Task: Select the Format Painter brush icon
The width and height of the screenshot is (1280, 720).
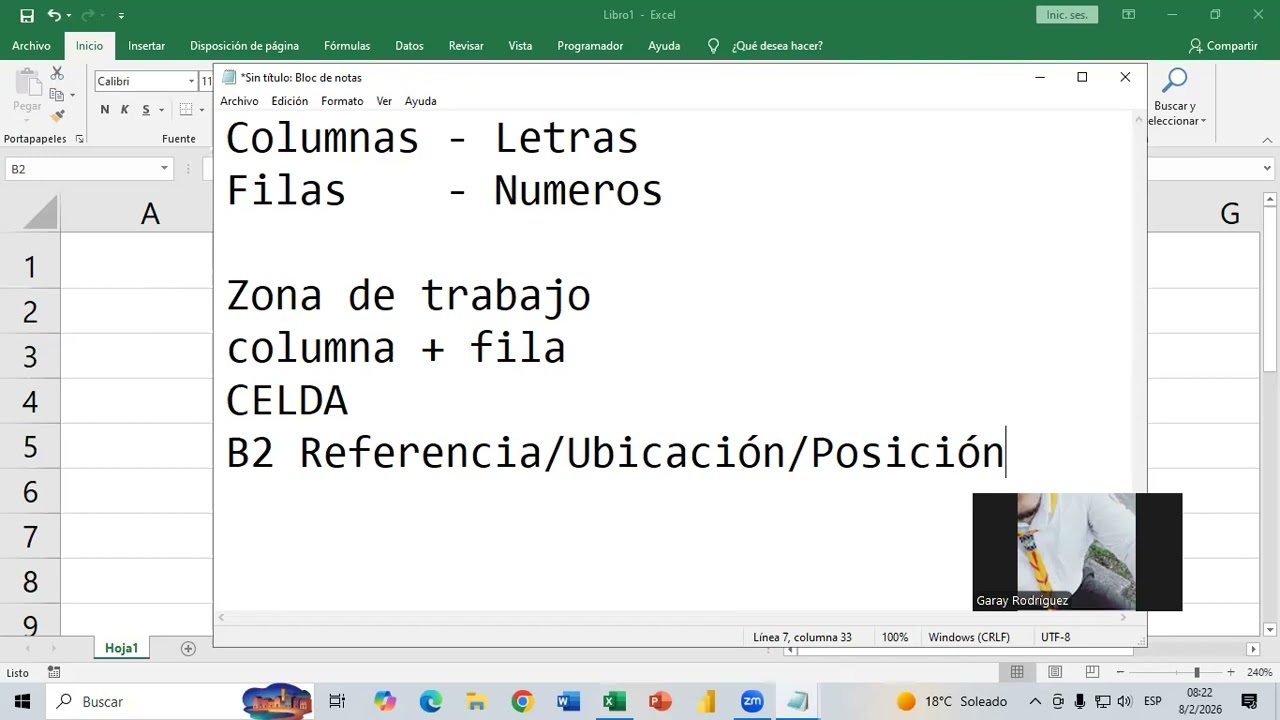Action: pos(57,116)
